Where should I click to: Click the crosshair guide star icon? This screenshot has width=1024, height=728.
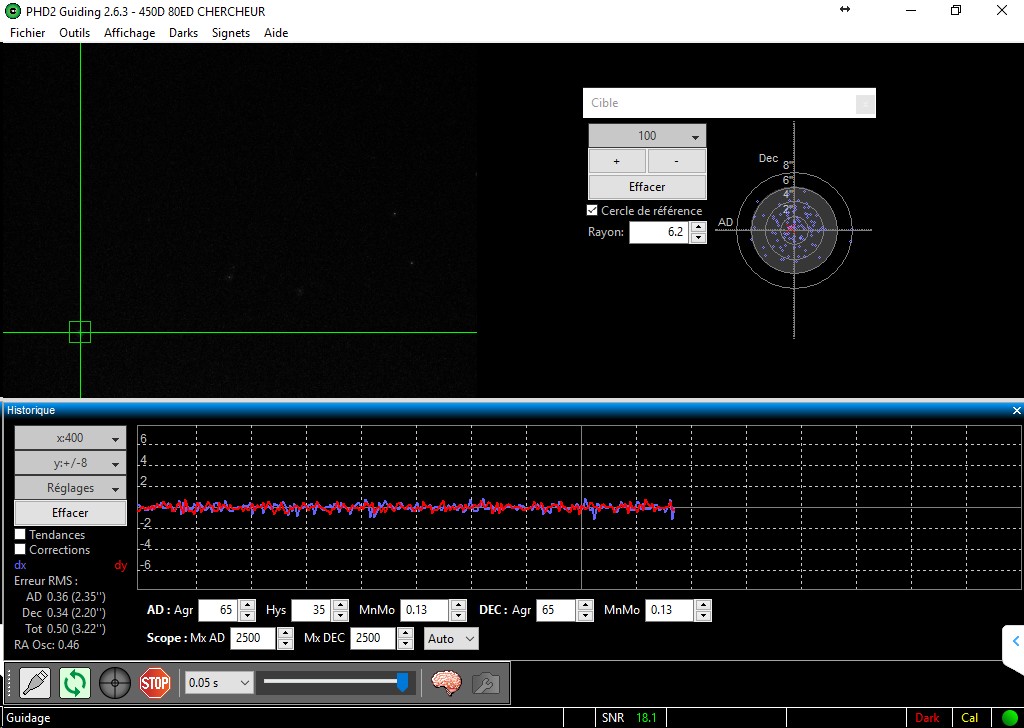115,684
